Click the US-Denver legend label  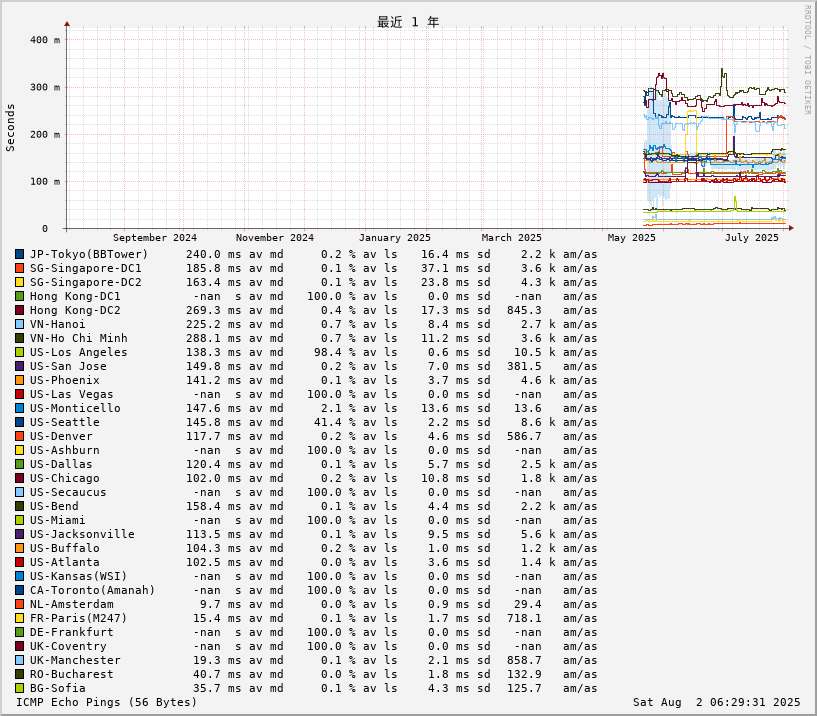(61, 436)
